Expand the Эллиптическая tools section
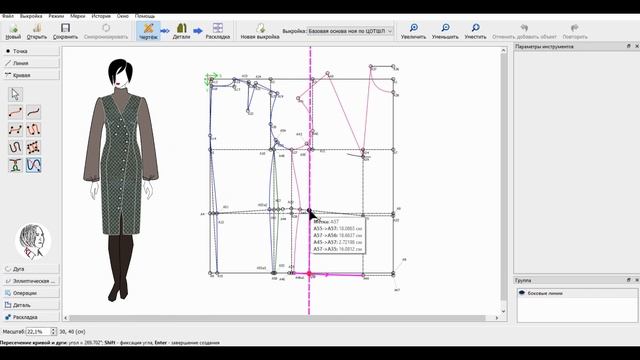This screenshot has width=640, height=360. coord(31,281)
